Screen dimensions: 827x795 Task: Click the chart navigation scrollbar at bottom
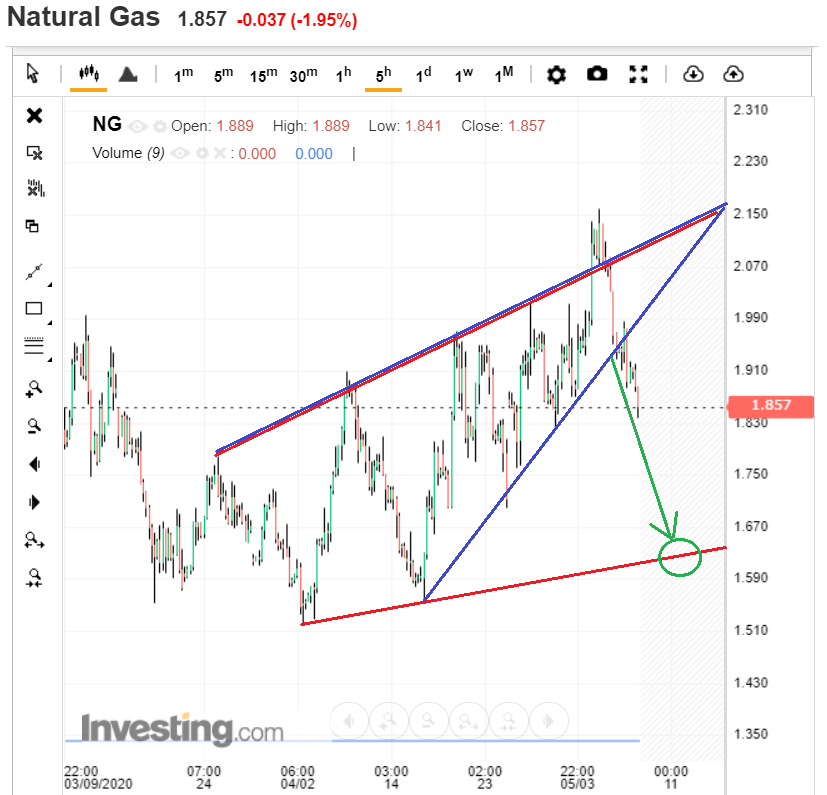click(x=352, y=741)
